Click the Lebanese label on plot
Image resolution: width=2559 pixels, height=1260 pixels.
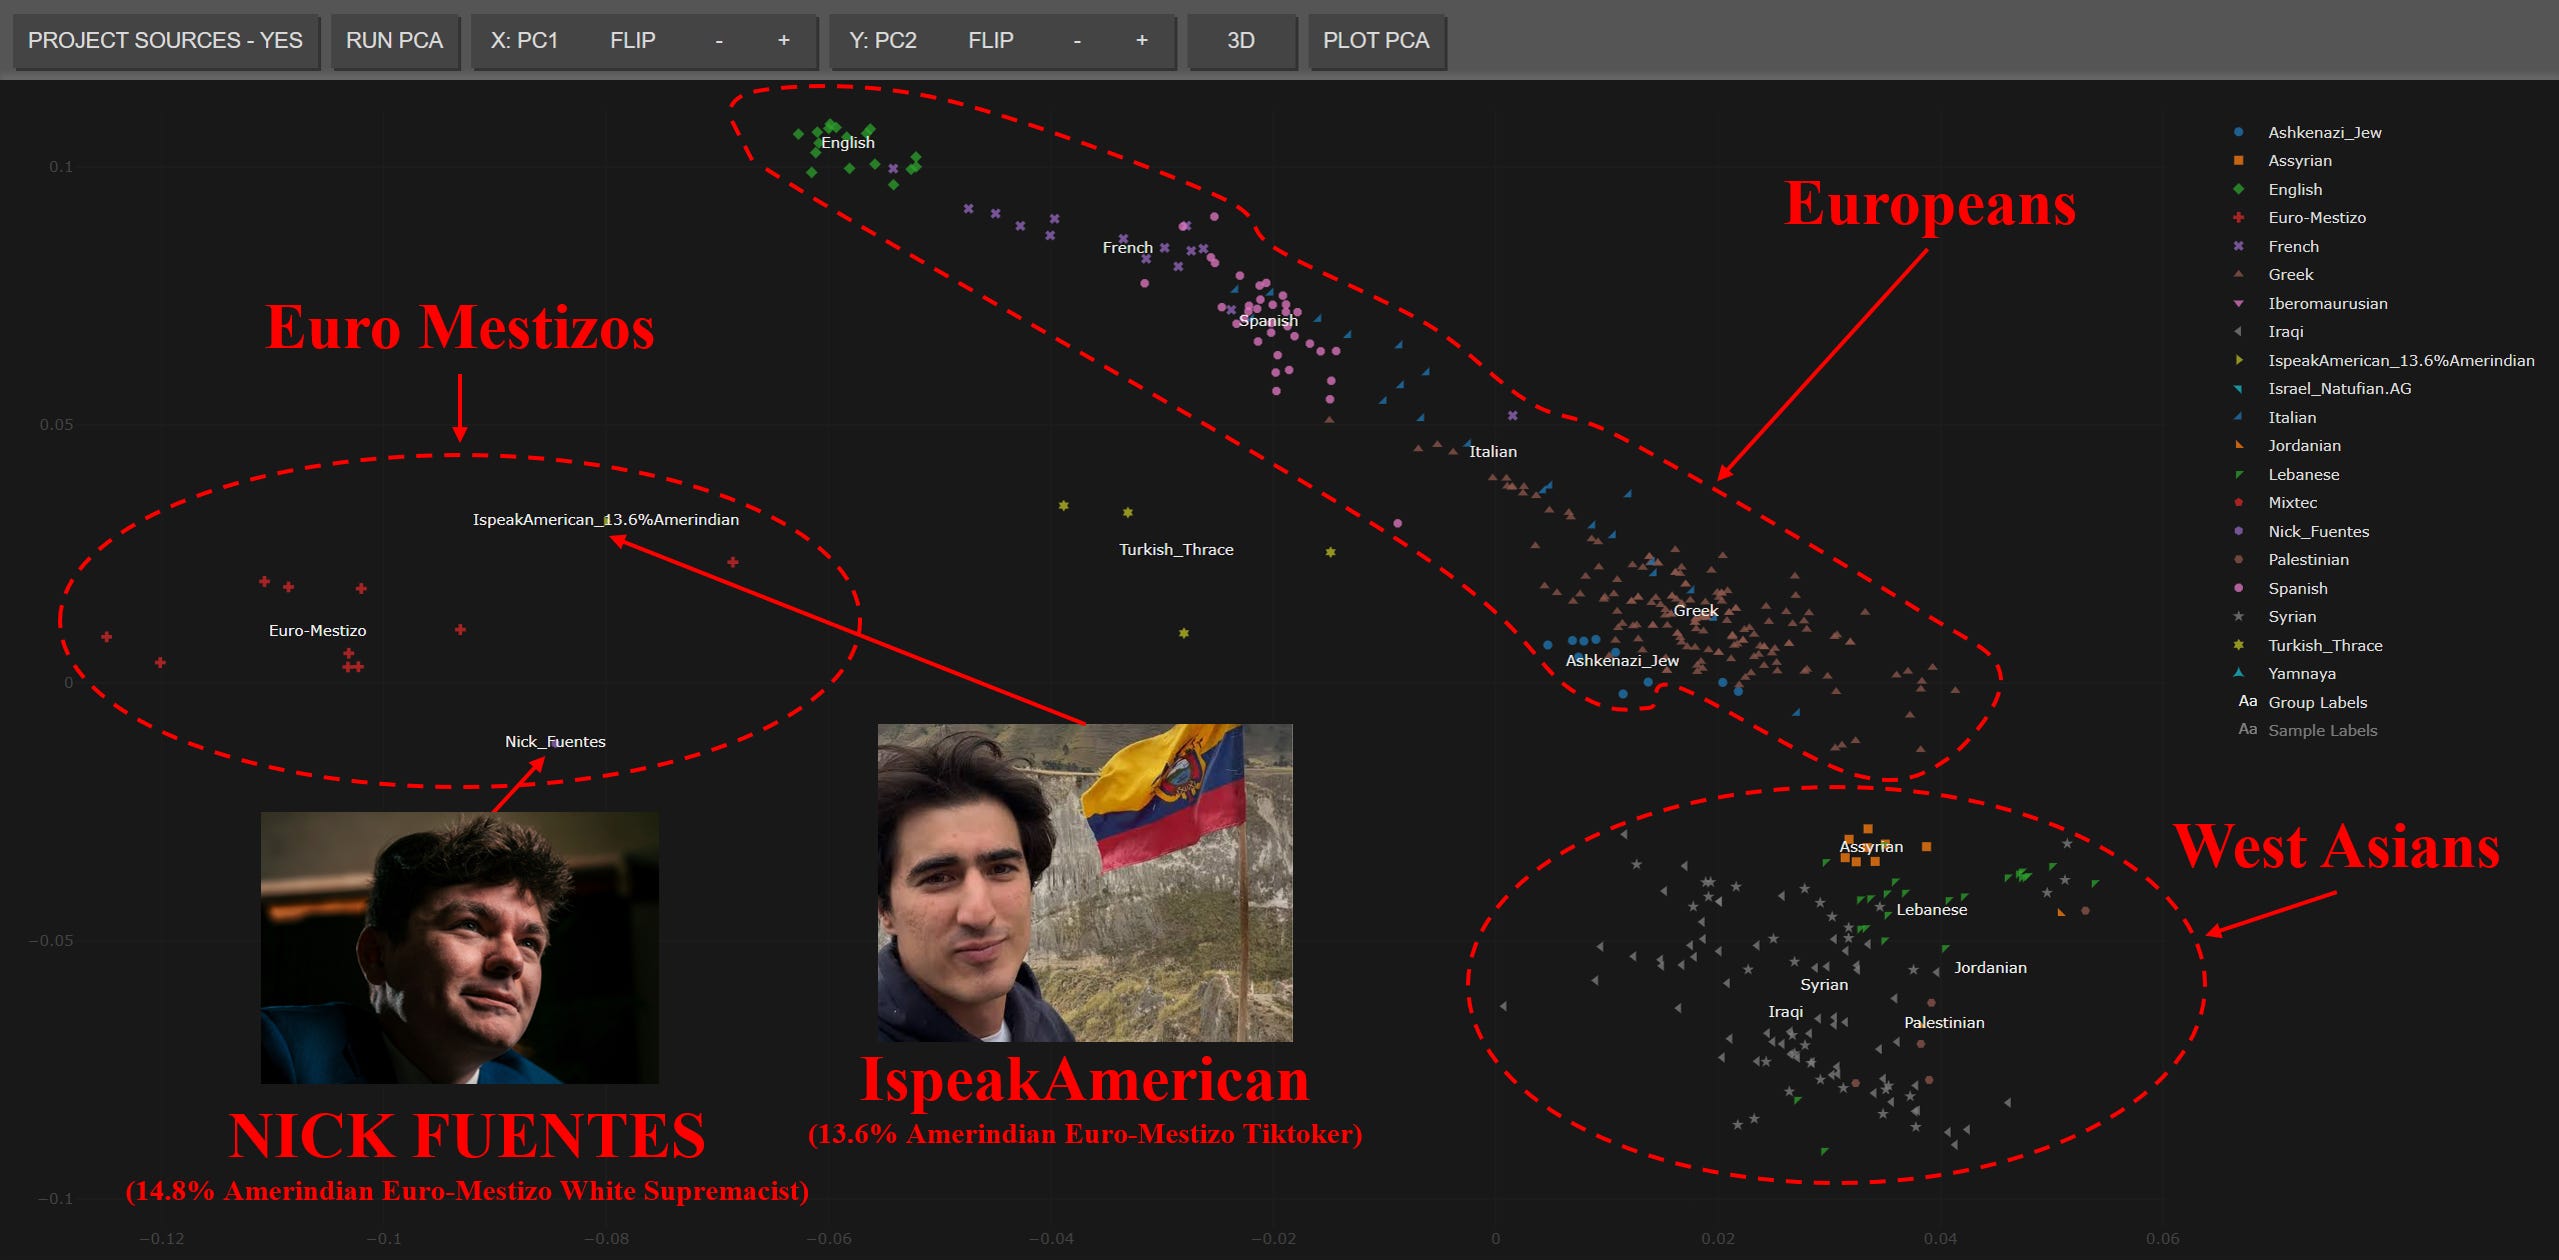(x=1932, y=910)
